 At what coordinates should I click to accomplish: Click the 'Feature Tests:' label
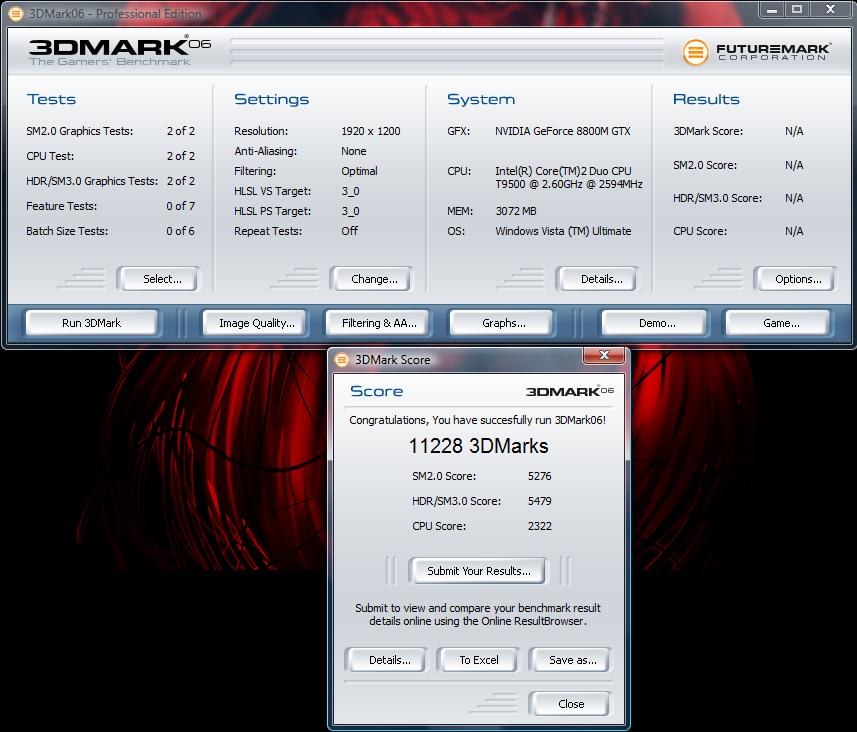coord(61,206)
